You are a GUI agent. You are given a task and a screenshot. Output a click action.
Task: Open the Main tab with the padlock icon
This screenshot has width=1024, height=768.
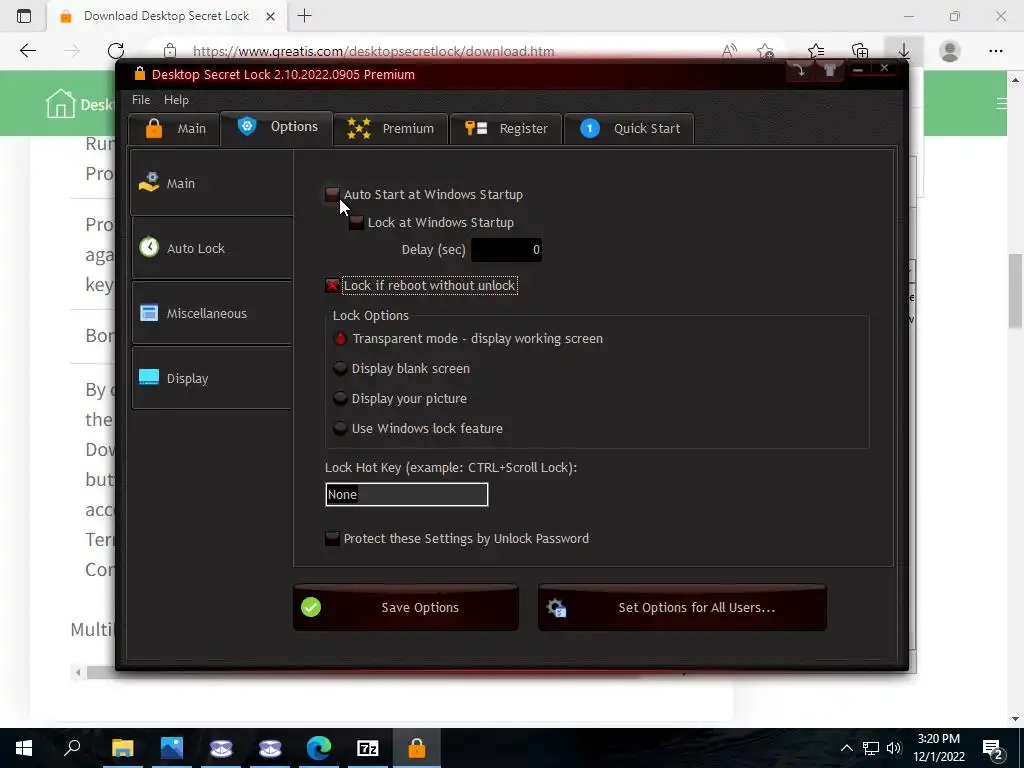point(174,129)
